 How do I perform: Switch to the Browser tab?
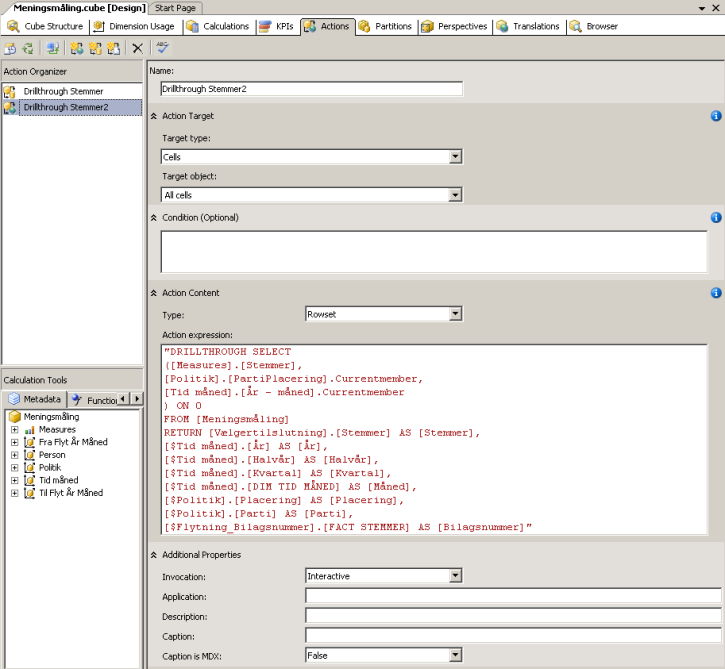click(594, 26)
